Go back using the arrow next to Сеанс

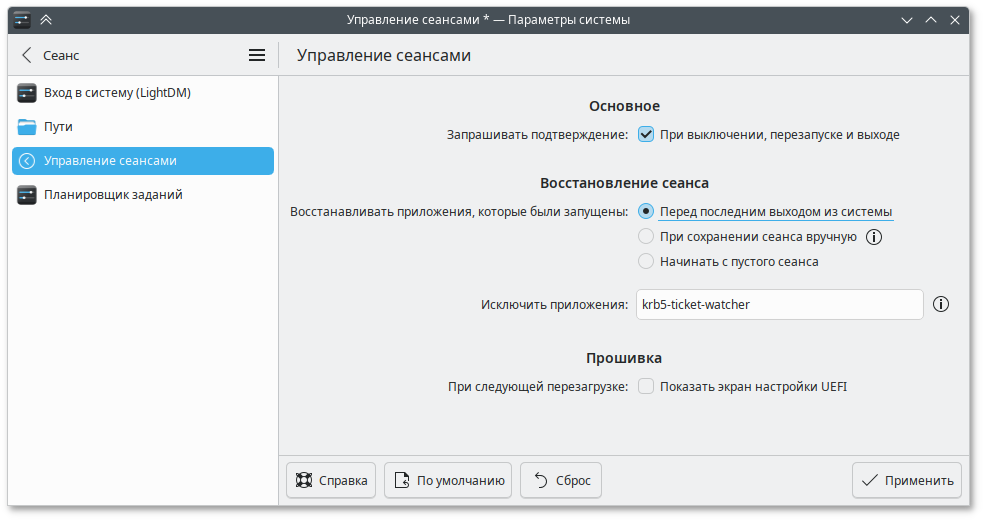(x=26, y=55)
